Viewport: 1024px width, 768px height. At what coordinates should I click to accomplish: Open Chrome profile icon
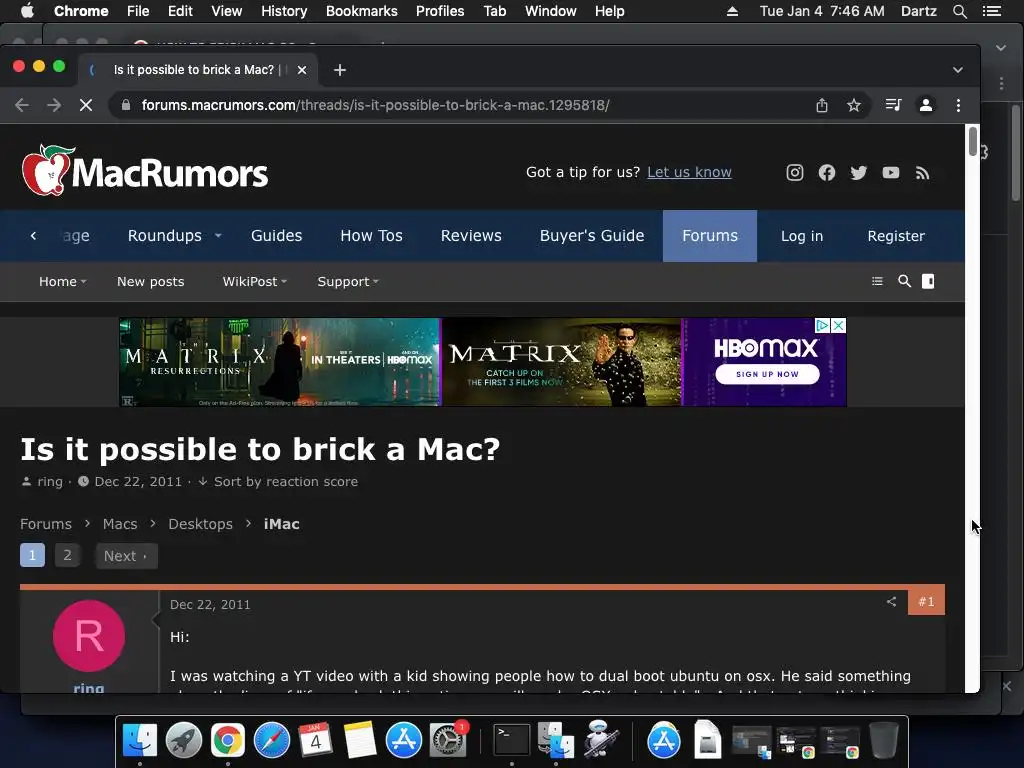point(925,105)
